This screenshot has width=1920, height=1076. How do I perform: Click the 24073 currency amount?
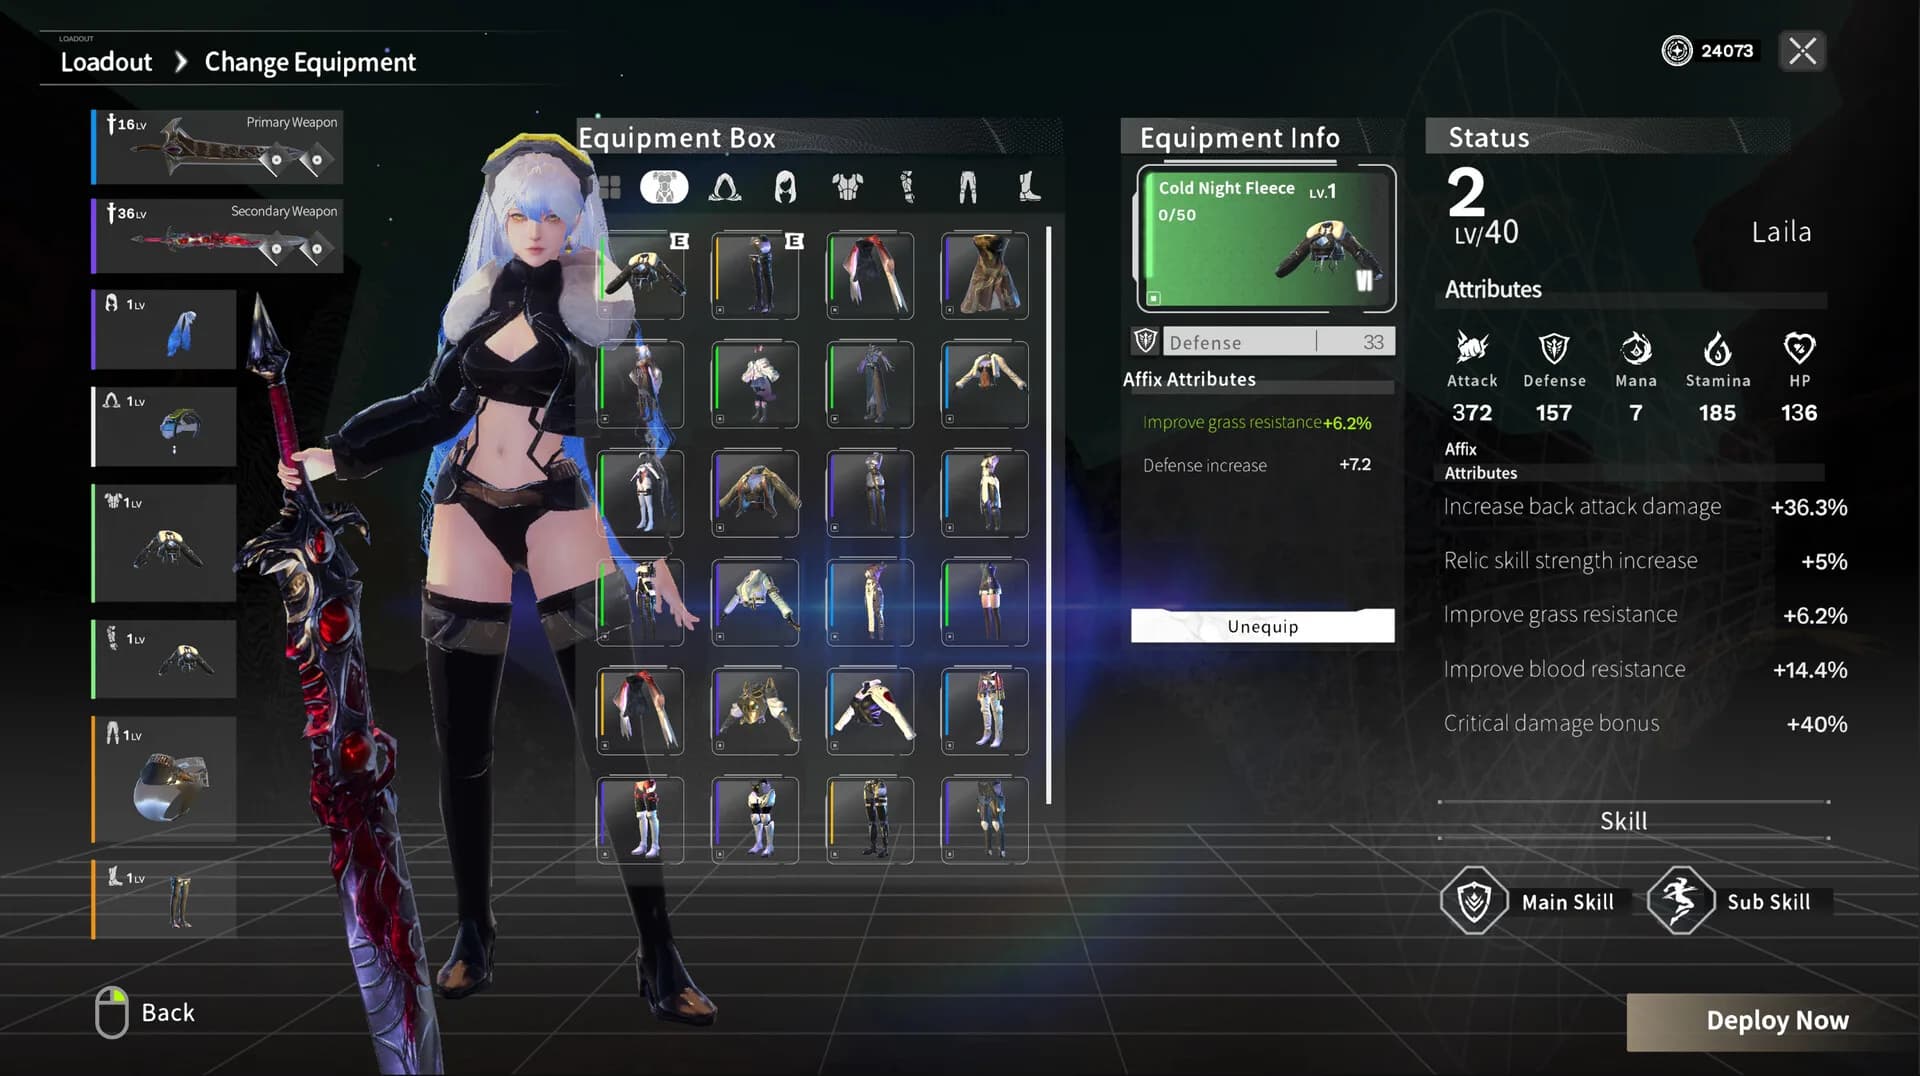click(x=1727, y=50)
